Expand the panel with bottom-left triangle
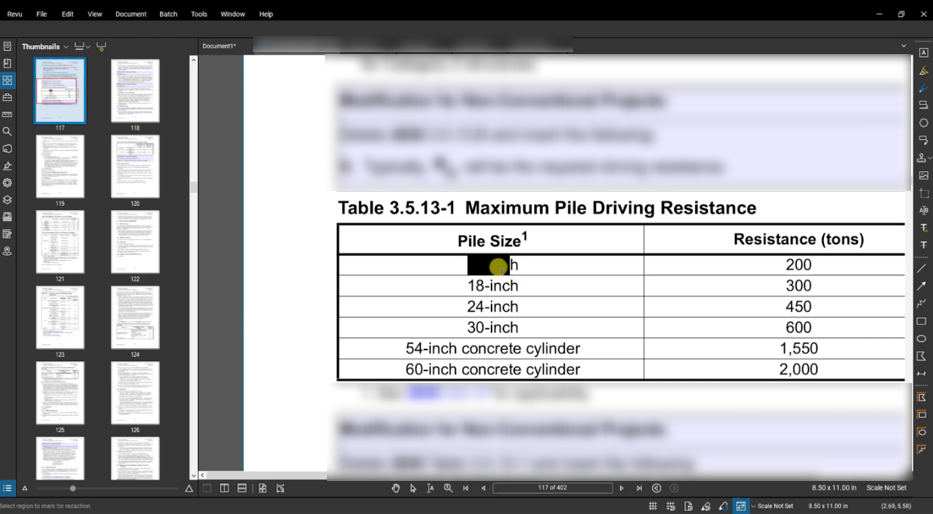This screenshot has width=933, height=514. (25, 488)
